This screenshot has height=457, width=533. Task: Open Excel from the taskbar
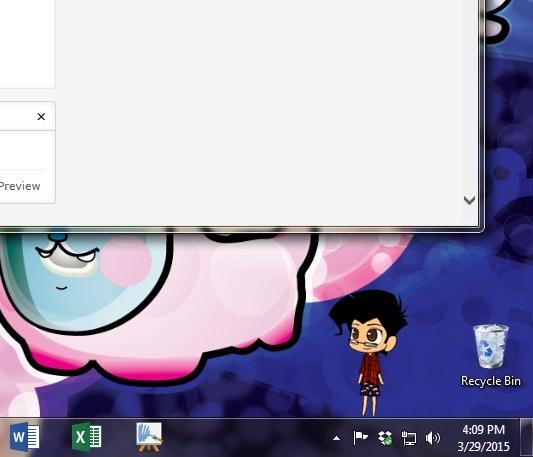coord(86,437)
